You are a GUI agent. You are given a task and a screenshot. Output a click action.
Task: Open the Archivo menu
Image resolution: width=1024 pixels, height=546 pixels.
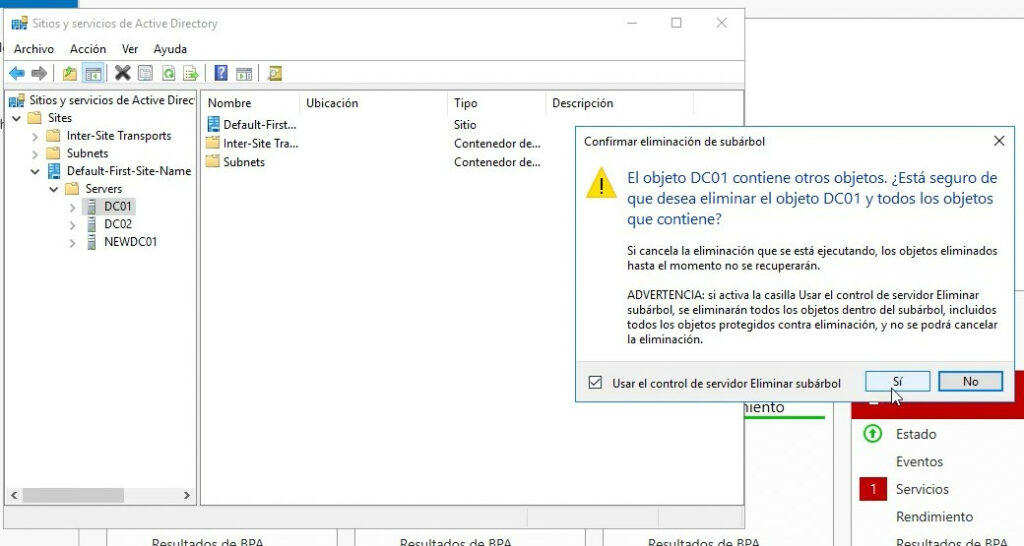click(x=34, y=49)
